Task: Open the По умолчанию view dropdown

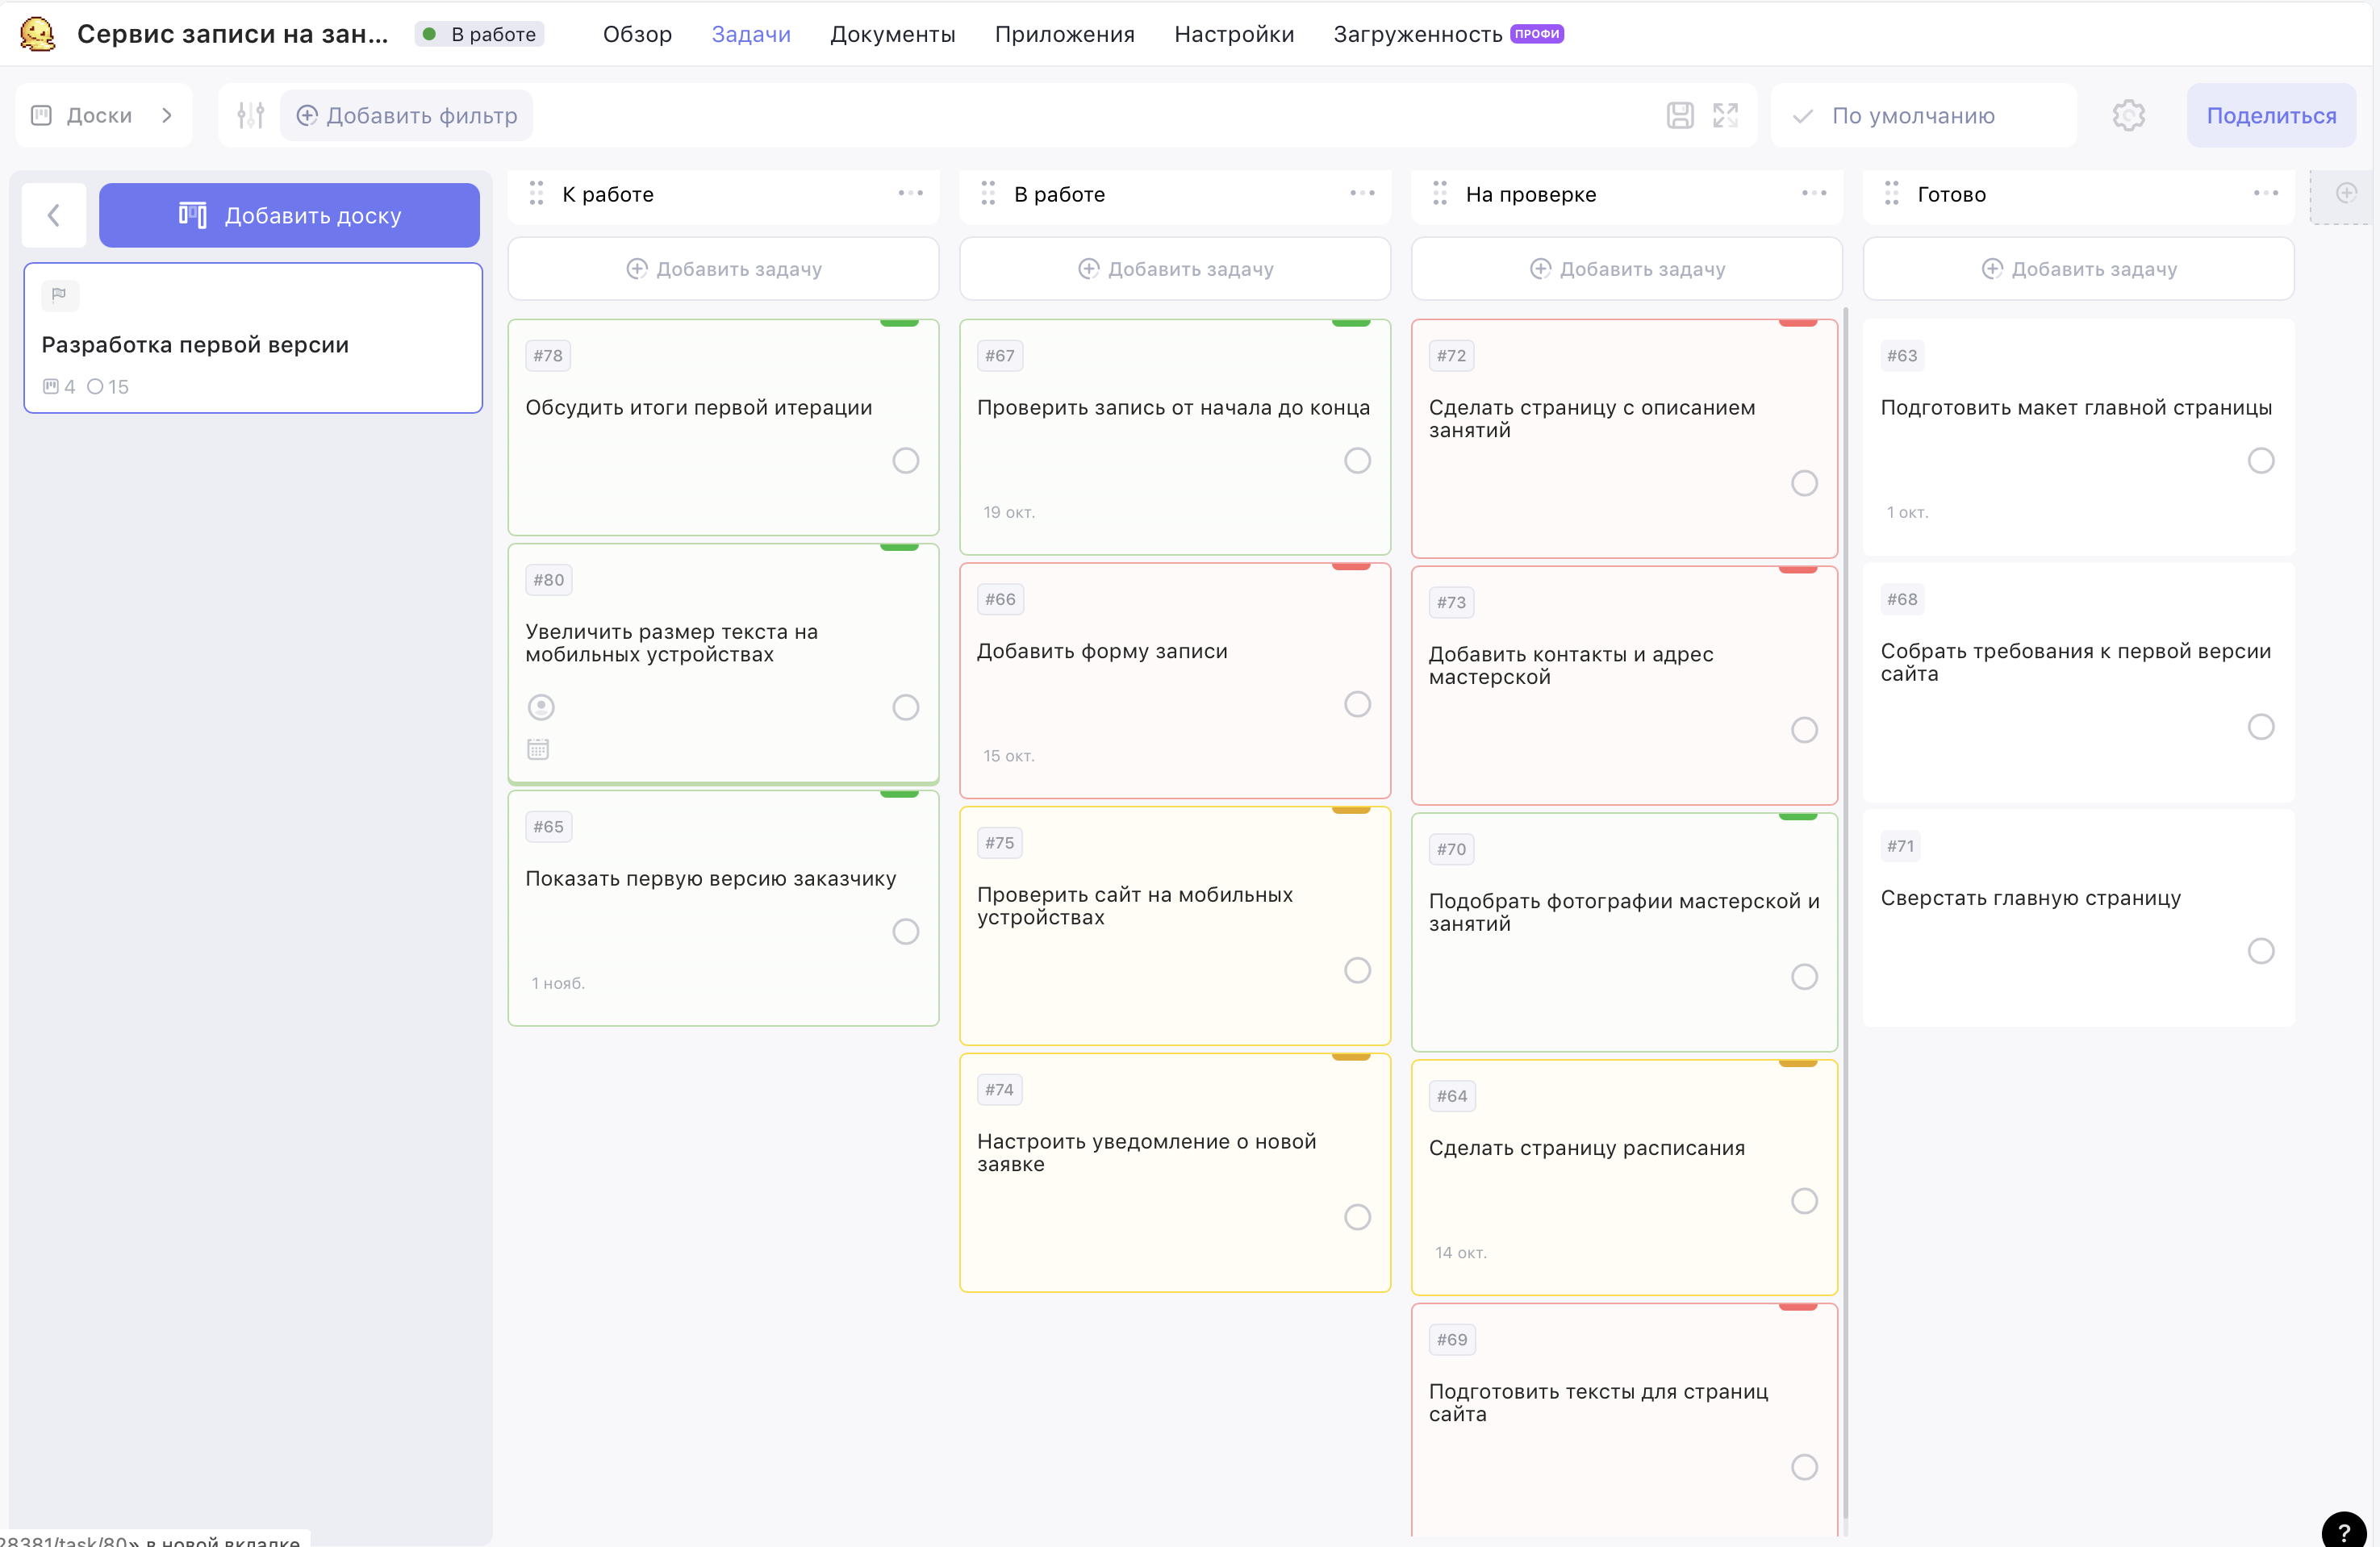Action: click(x=1924, y=116)
